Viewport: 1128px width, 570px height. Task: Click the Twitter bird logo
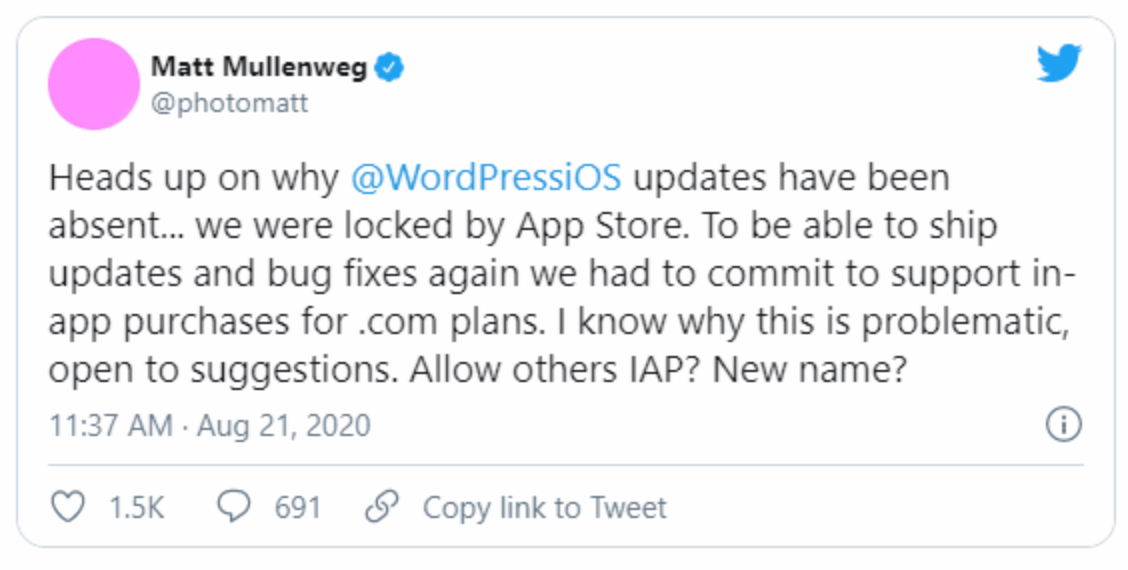(1059, 63)
